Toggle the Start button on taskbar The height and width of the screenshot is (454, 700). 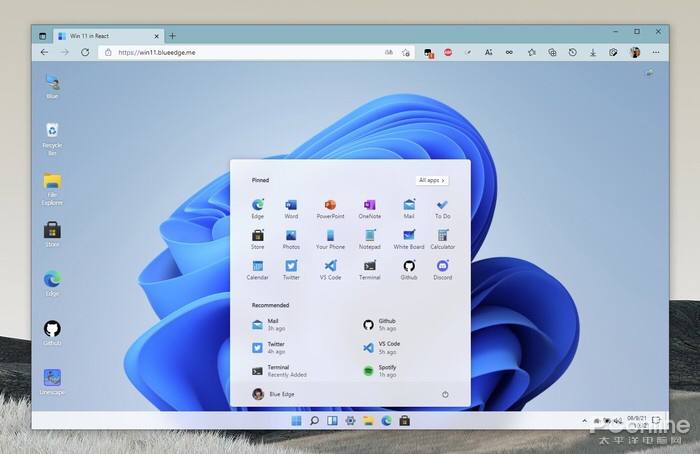pos(296,420)
